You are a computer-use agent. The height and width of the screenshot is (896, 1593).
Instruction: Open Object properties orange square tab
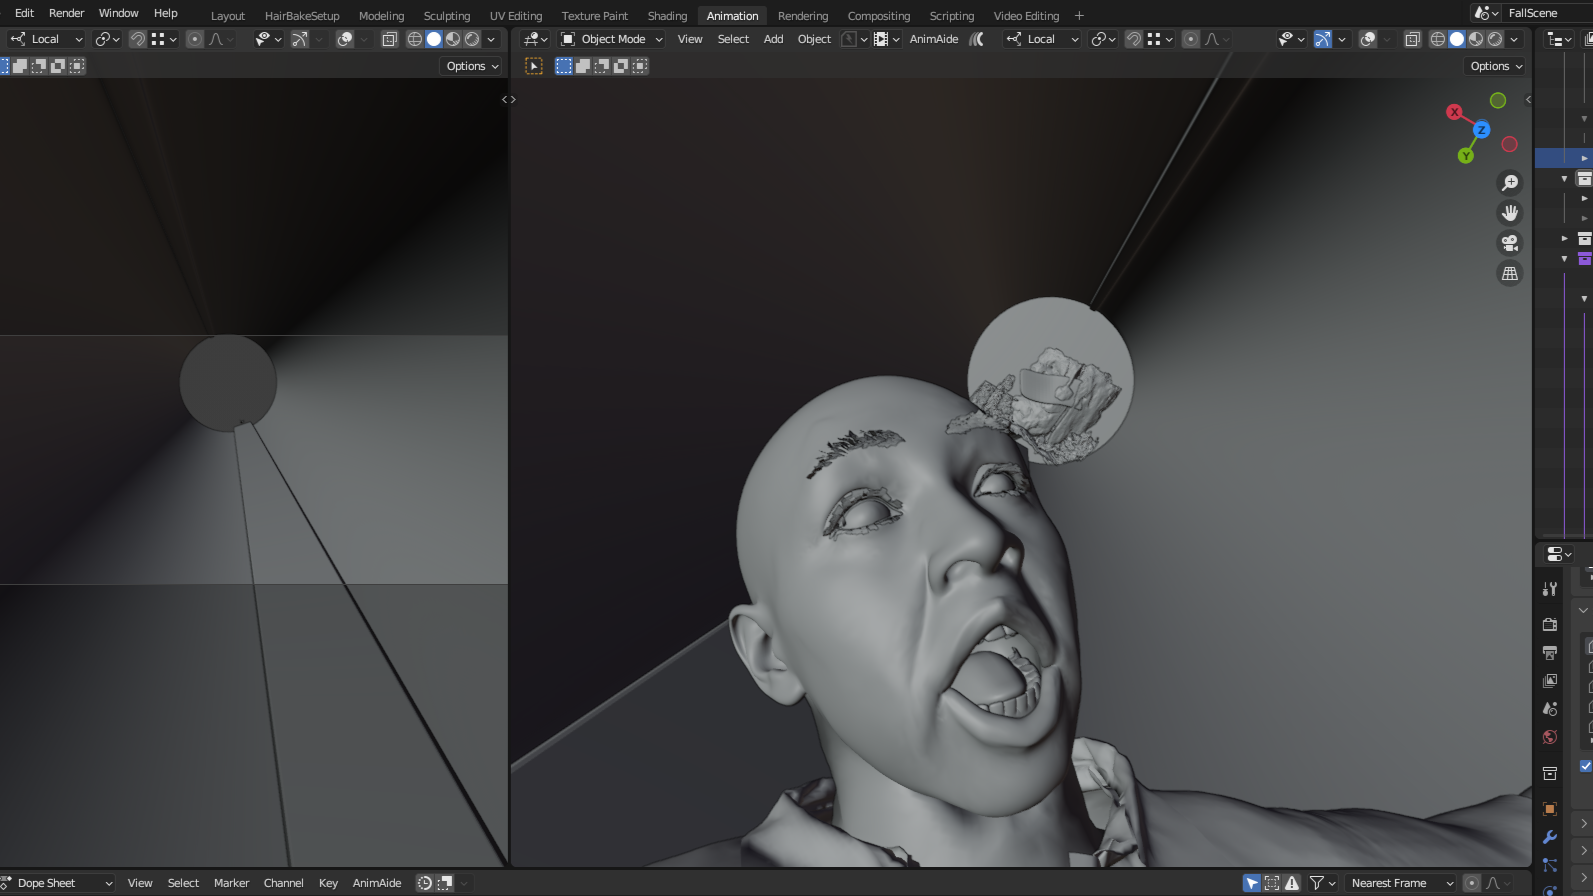(1550, 809)
